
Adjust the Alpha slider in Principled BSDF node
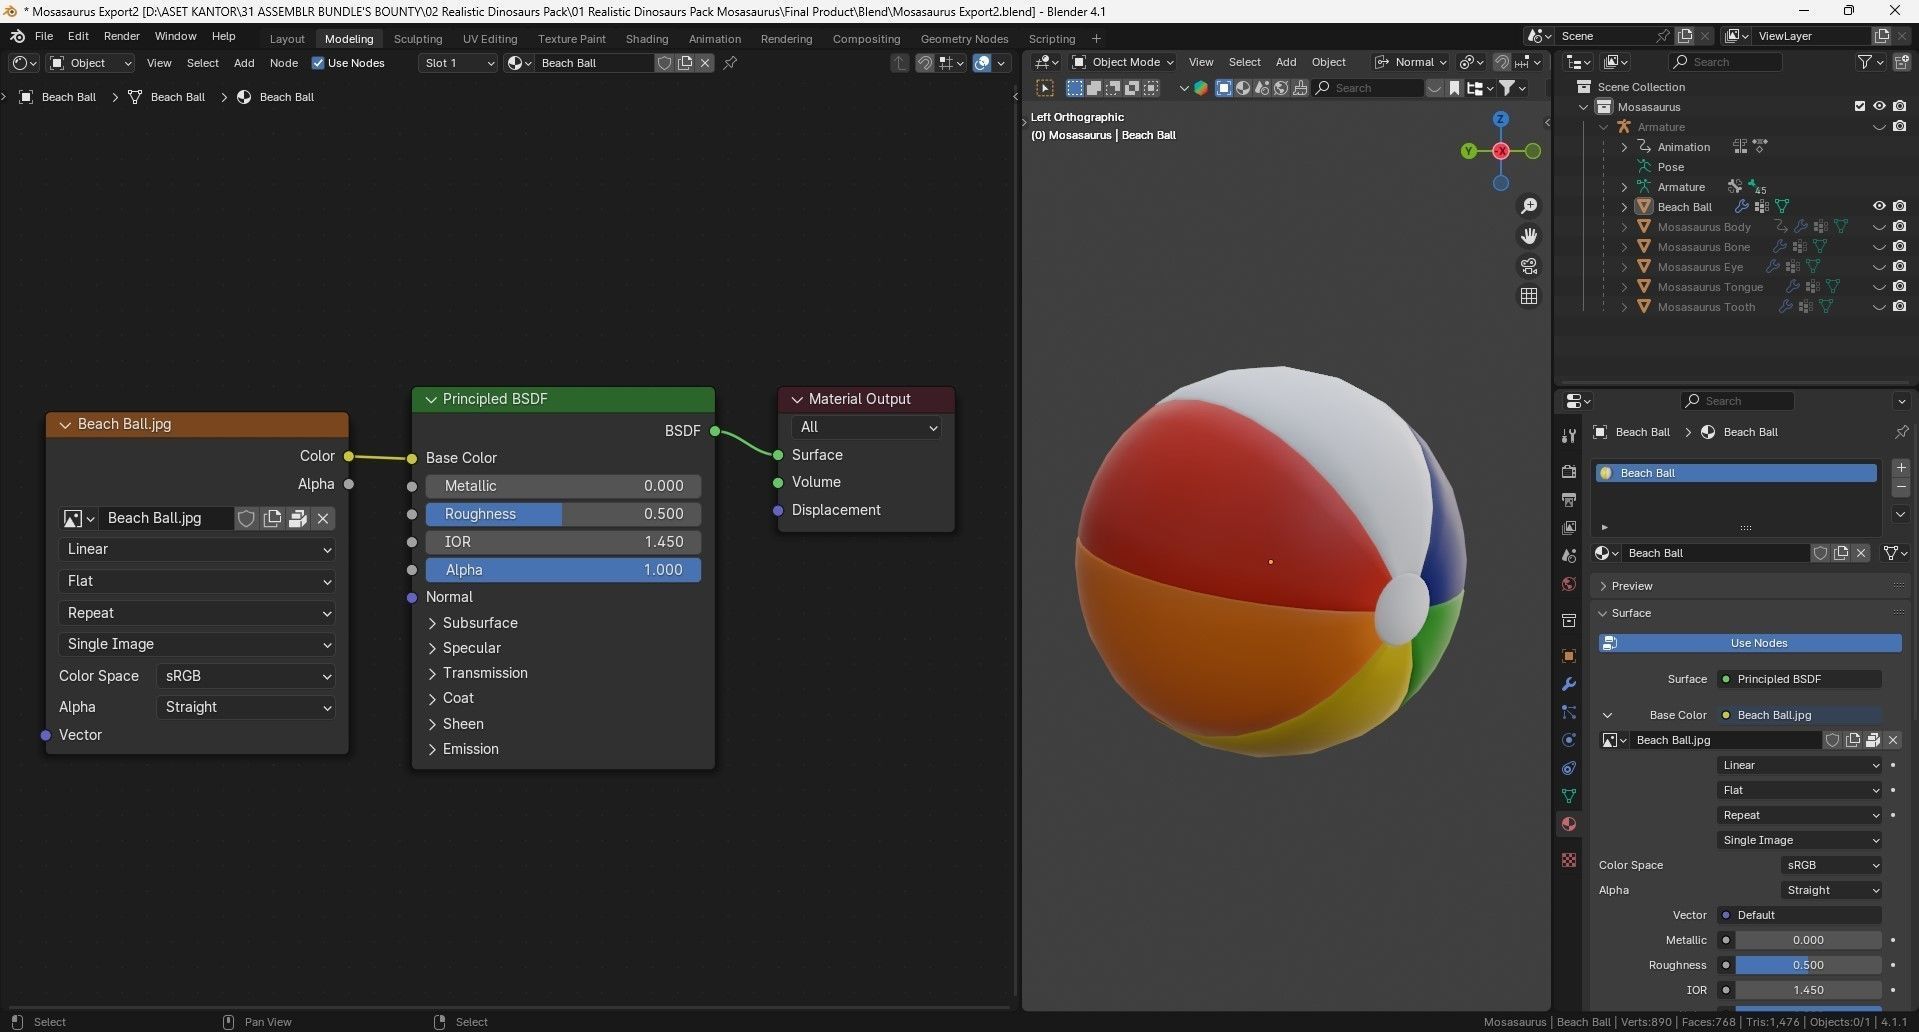(563, 570)
